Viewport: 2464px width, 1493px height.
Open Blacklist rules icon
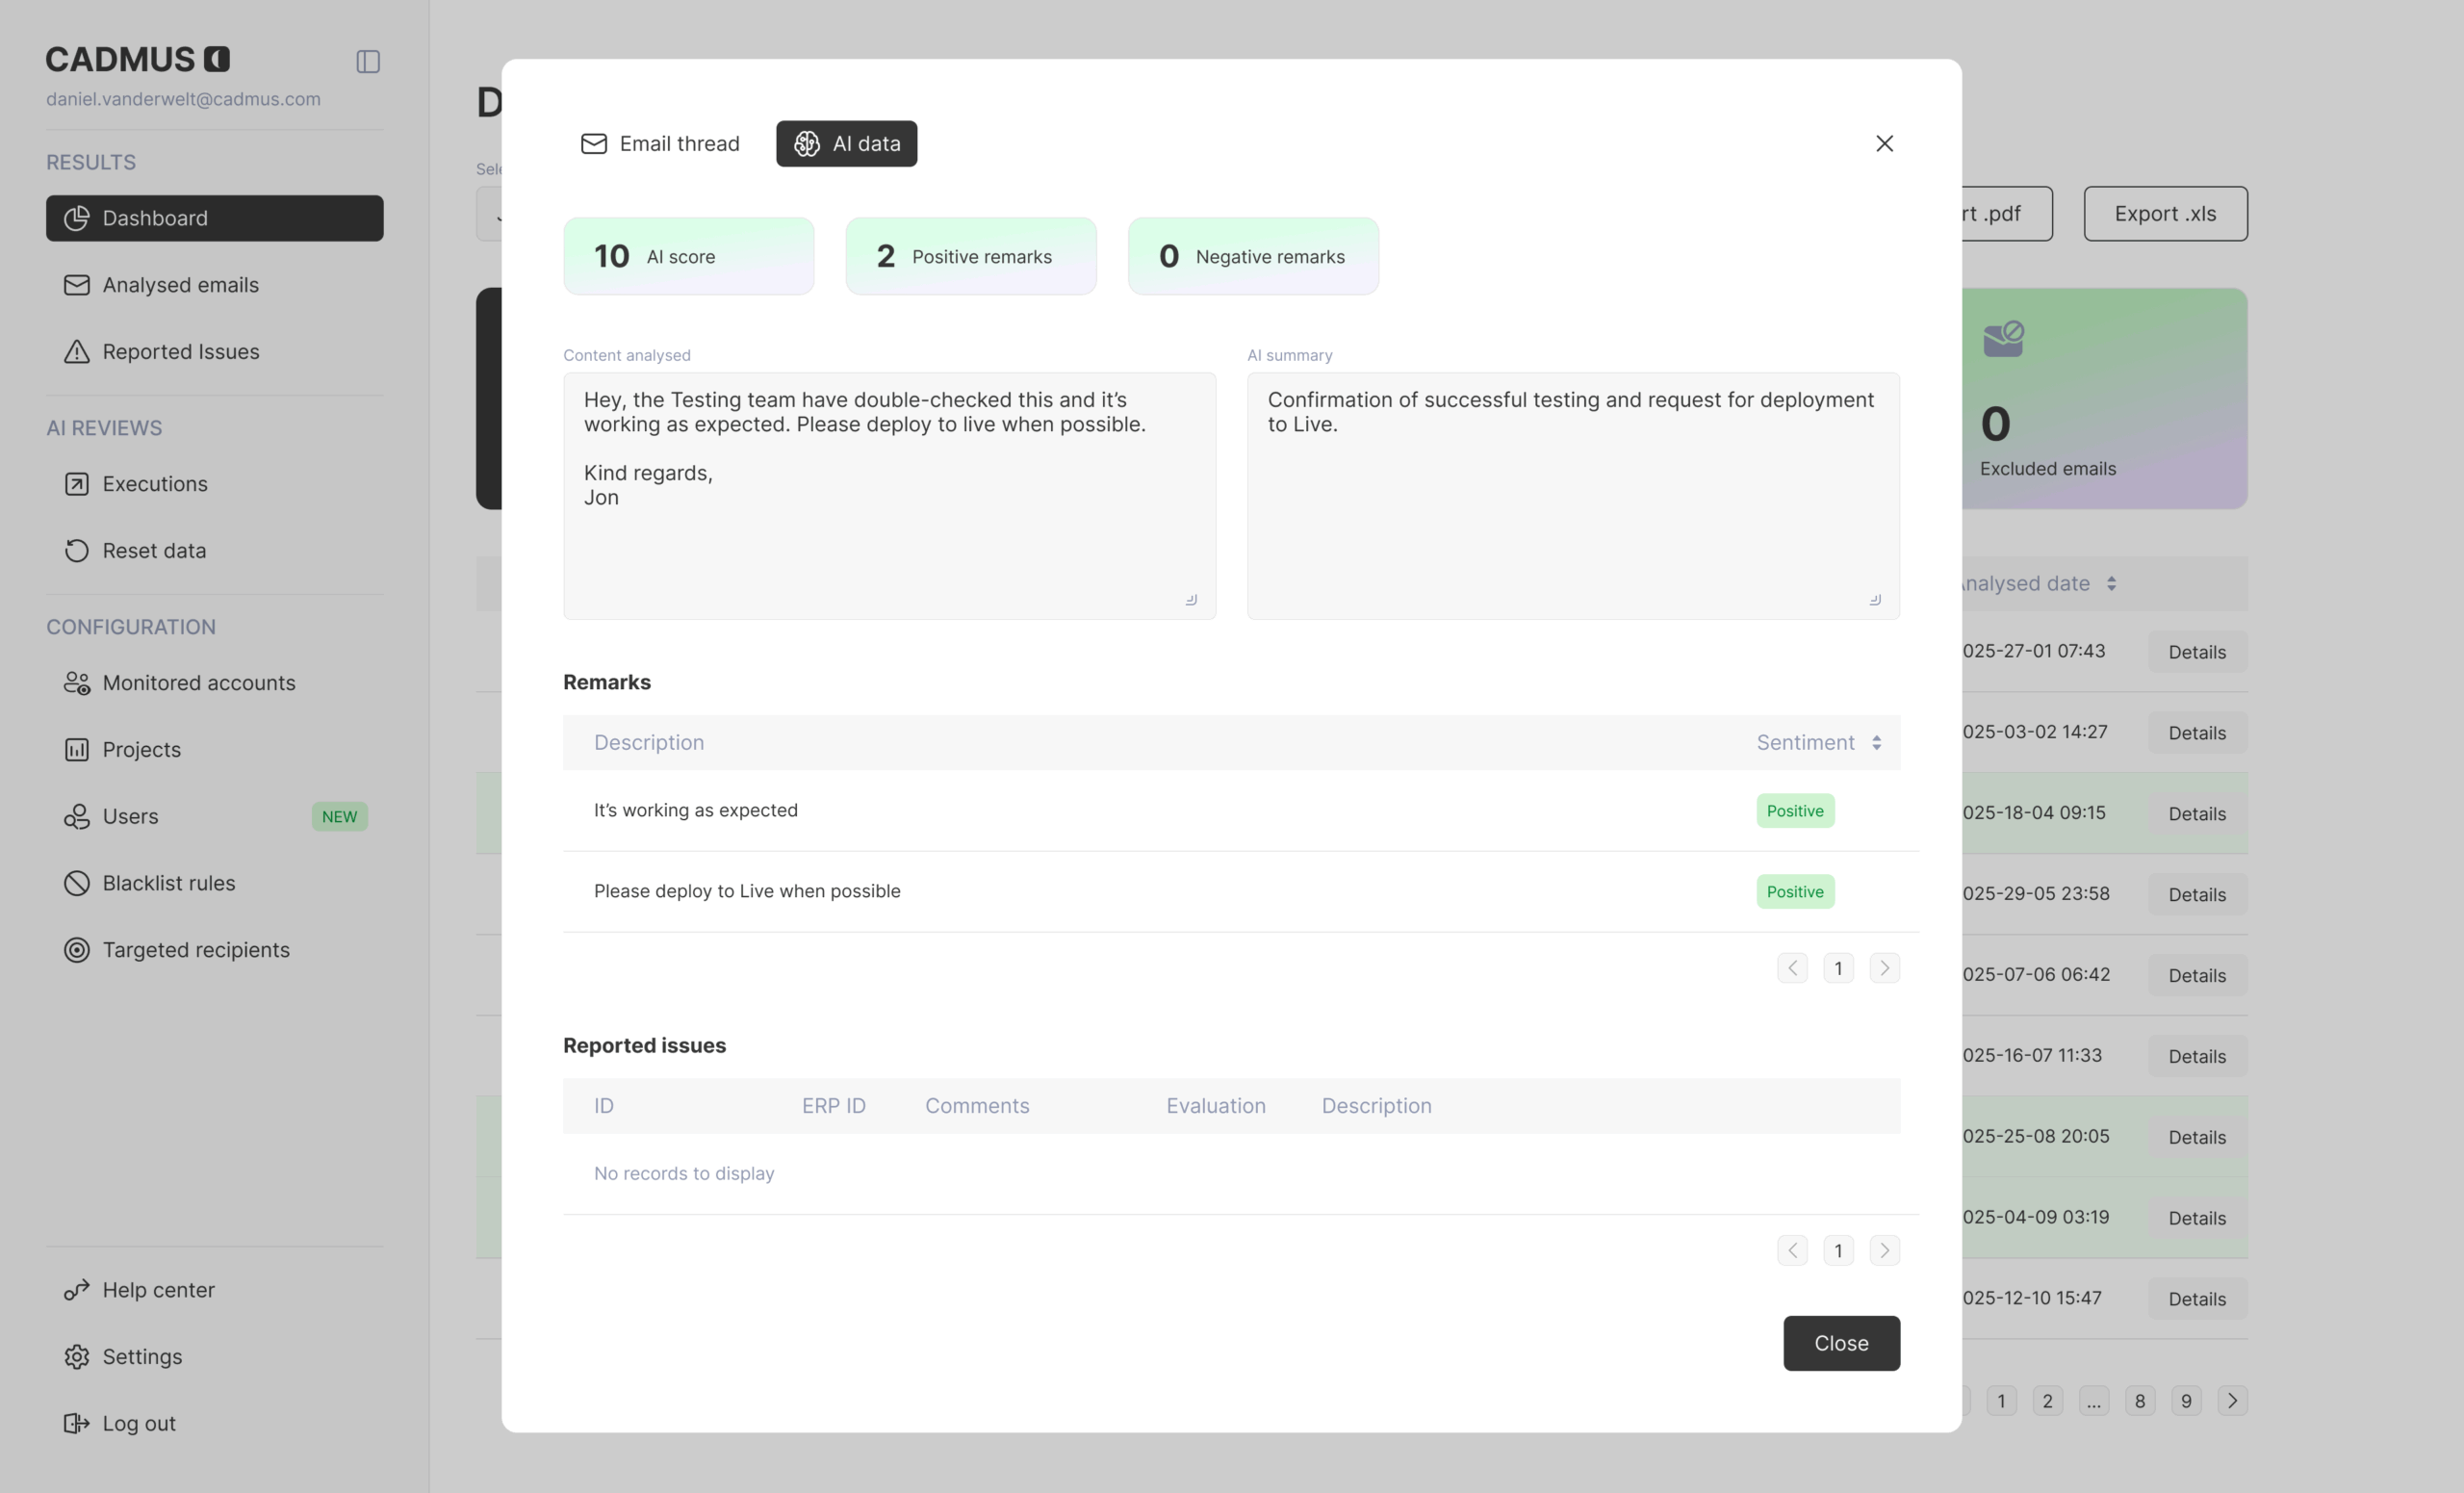click(77, 883)
